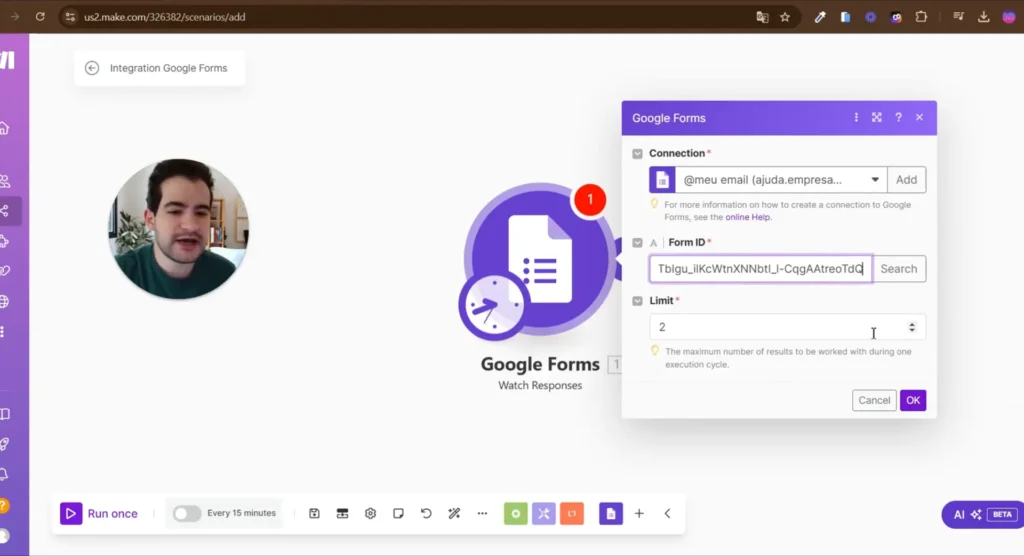This screenshot has width=1024, height=556.
Task: Open the AI Beta assistant button
Action: coord(982,514)
